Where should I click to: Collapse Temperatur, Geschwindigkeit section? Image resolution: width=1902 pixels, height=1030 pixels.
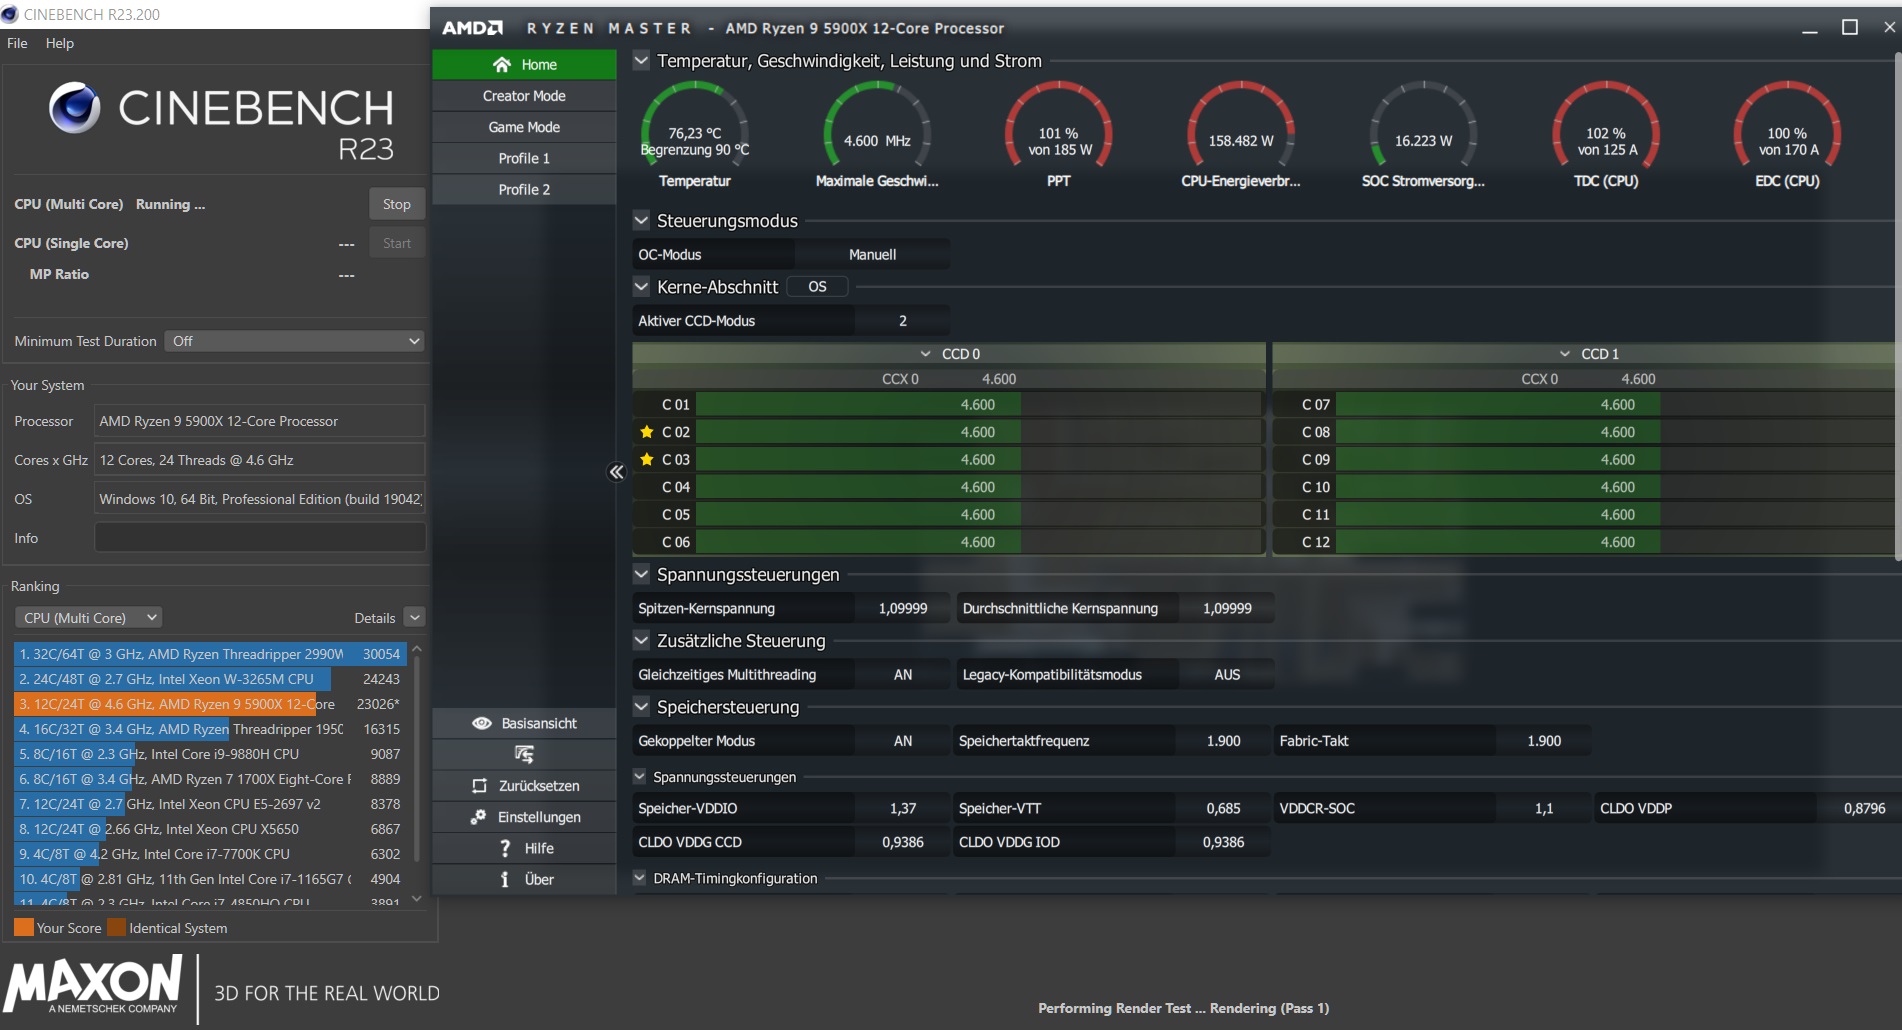point(641,61)
